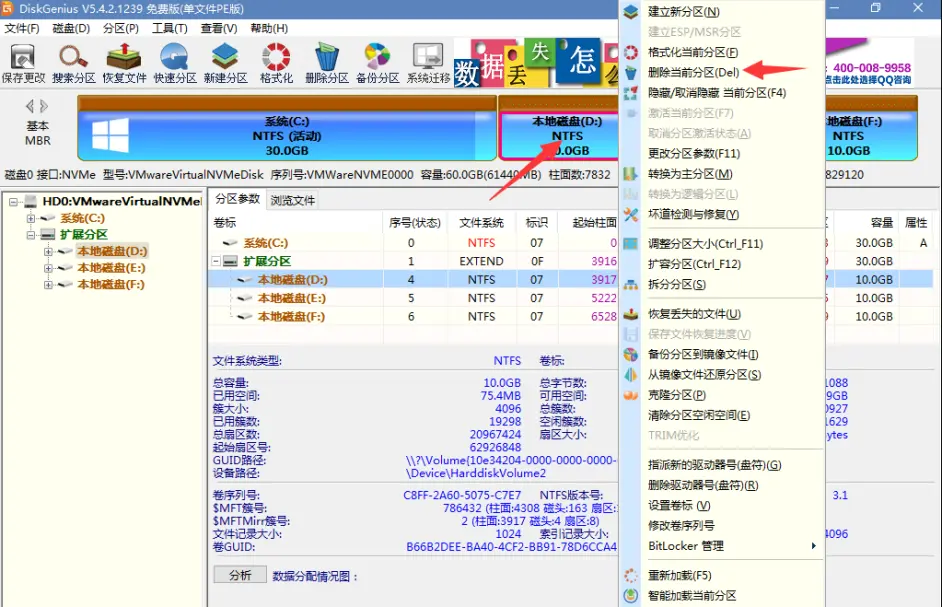Click the Save Changes (保存更改) toolbar icon

pos(23,63)
